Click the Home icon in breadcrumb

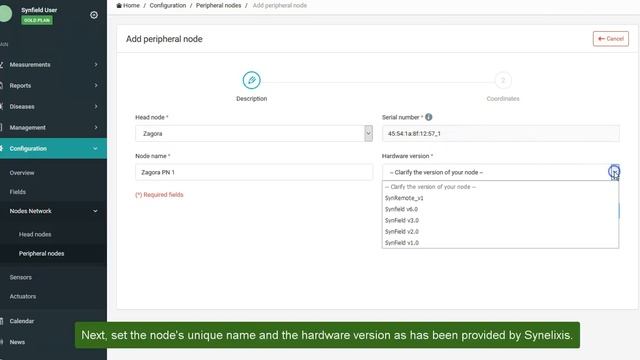[x=119, y=5]
